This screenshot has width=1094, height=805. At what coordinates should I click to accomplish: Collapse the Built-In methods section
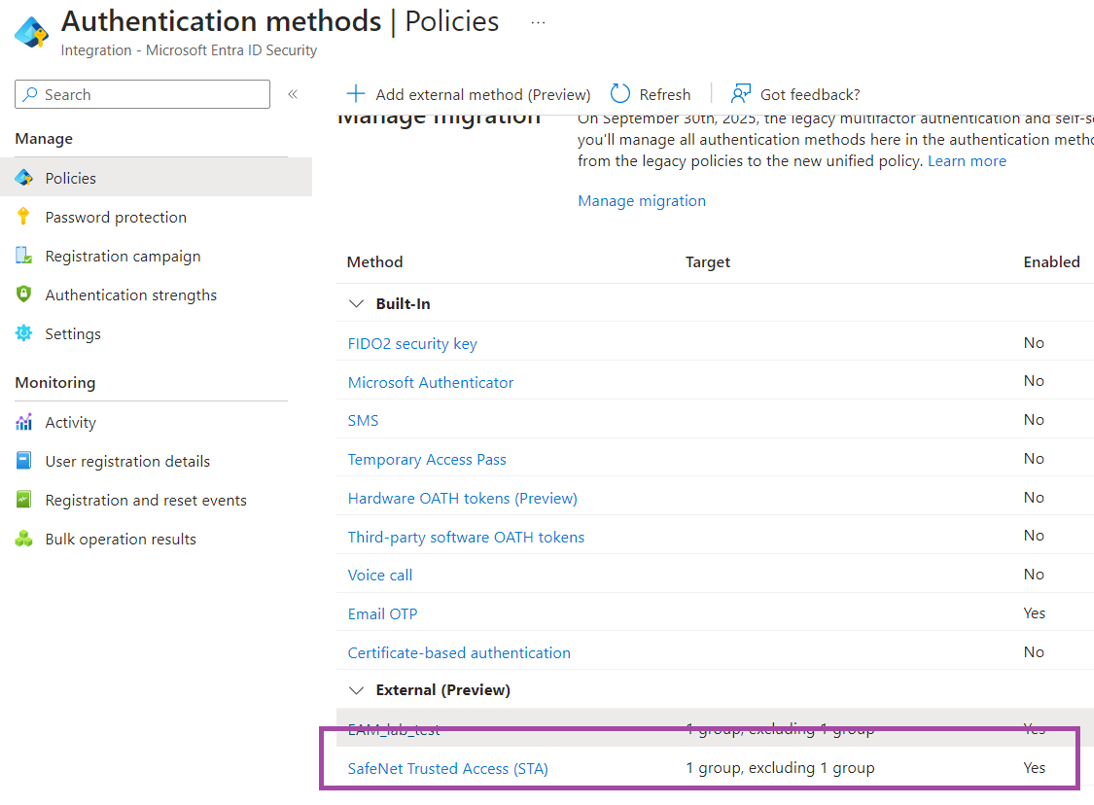click(355, 304)
